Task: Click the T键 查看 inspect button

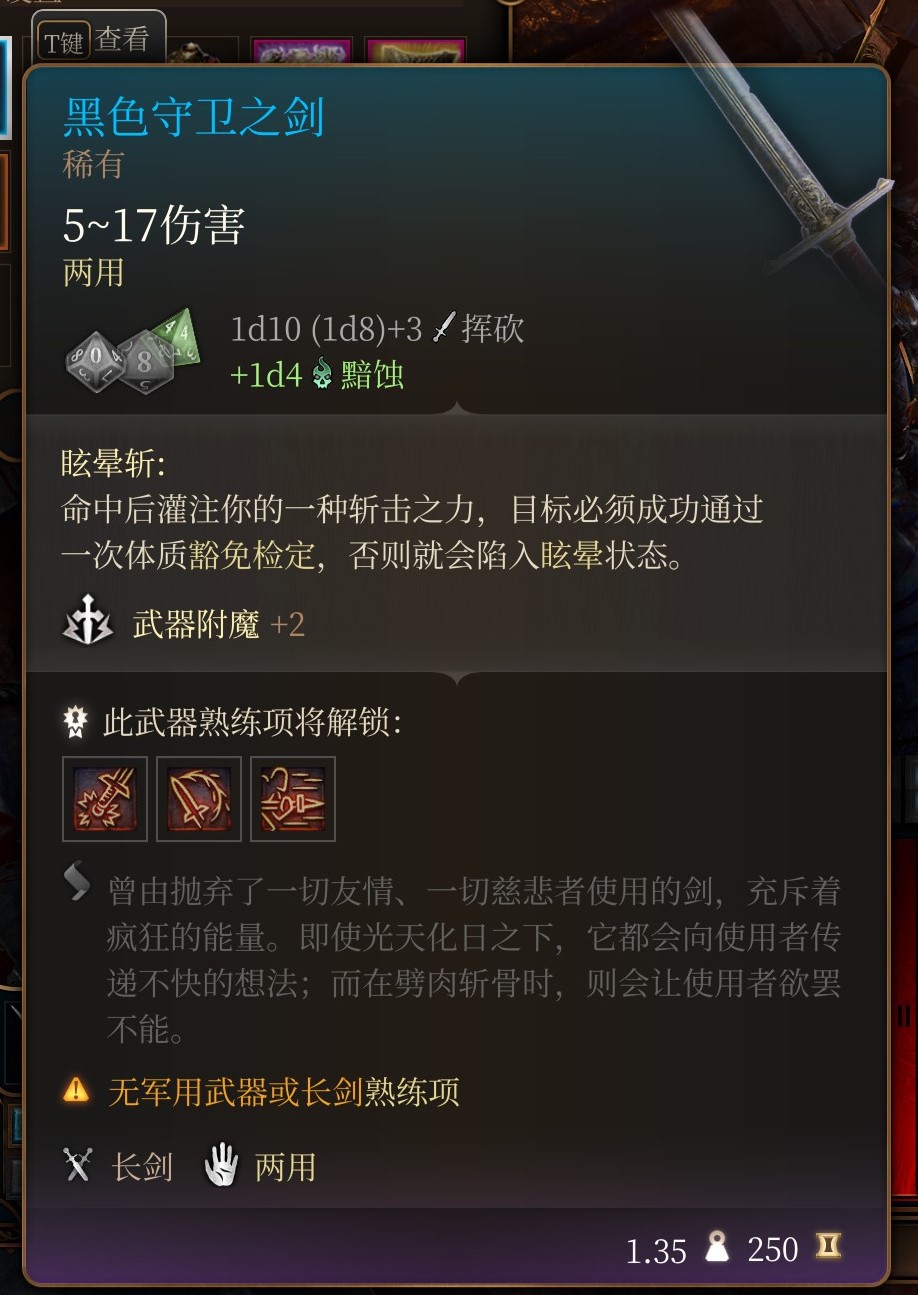Action: 98,41
